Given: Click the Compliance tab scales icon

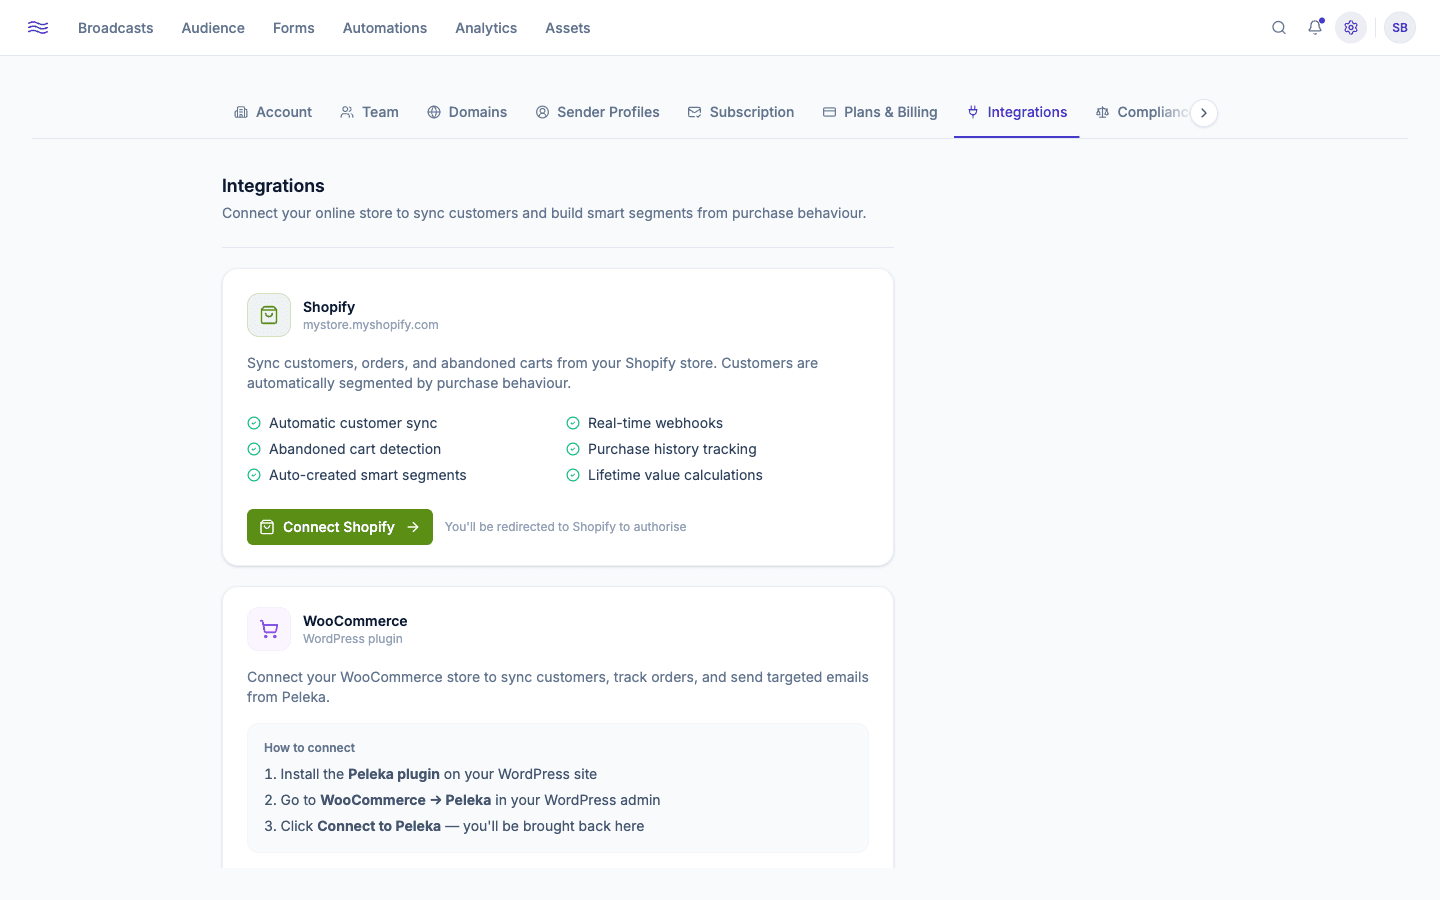Looking at the screenshot, I should point(1102,112).
